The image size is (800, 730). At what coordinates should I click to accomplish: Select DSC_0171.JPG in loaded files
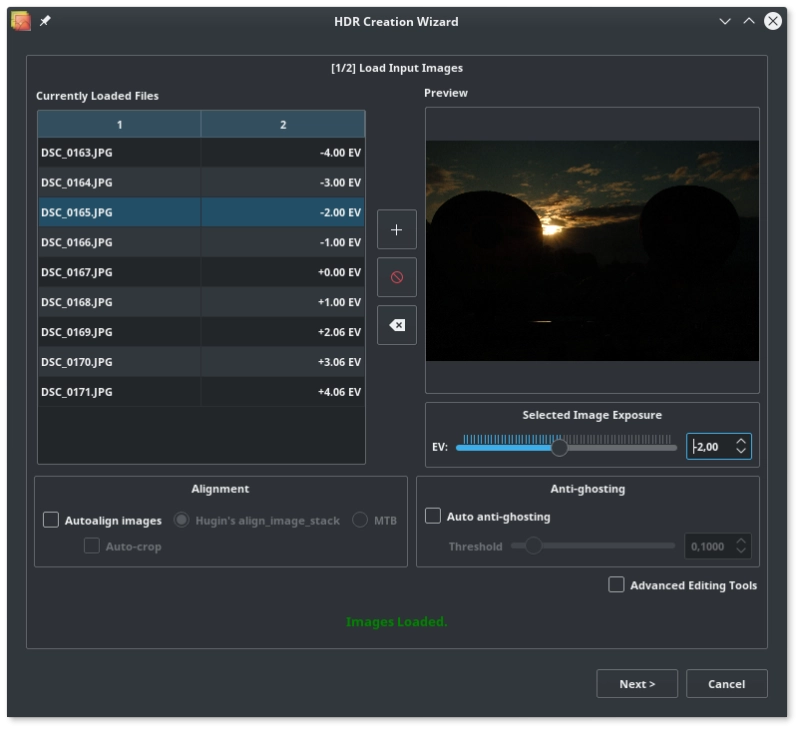point(119,392)
